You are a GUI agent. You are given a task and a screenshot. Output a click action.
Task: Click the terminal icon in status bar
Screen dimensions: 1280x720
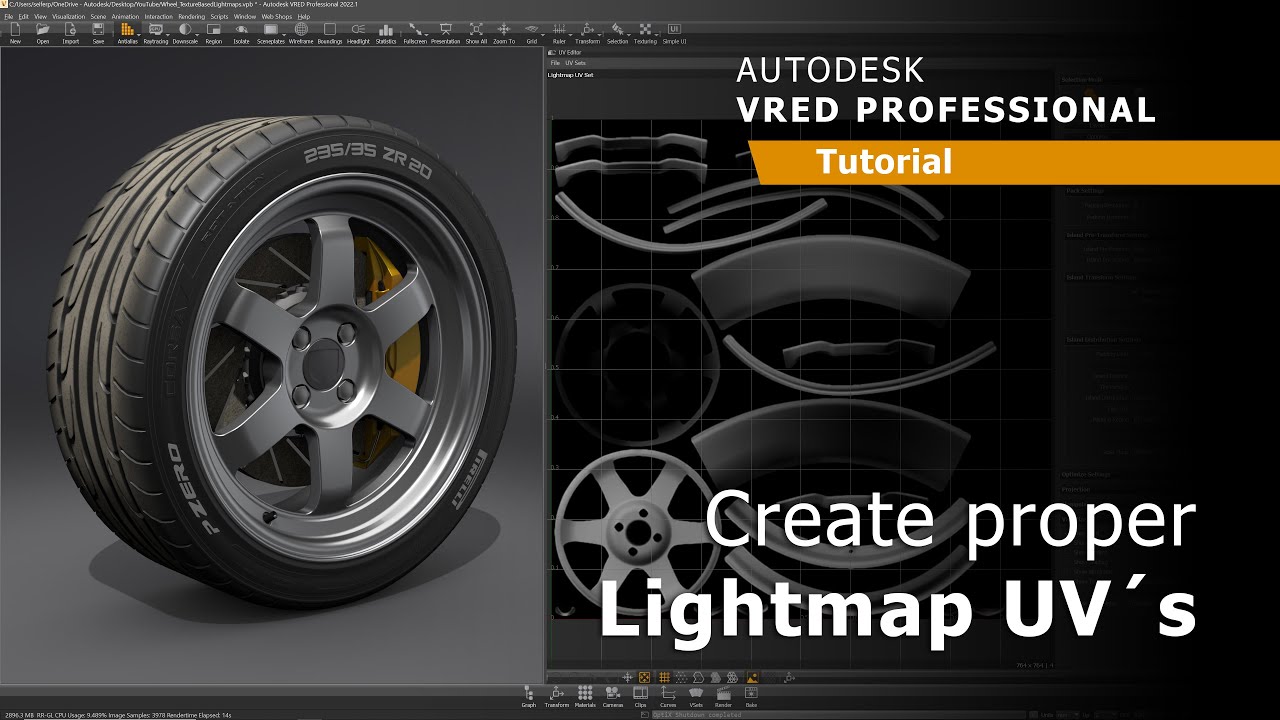[x=645, y=715]
